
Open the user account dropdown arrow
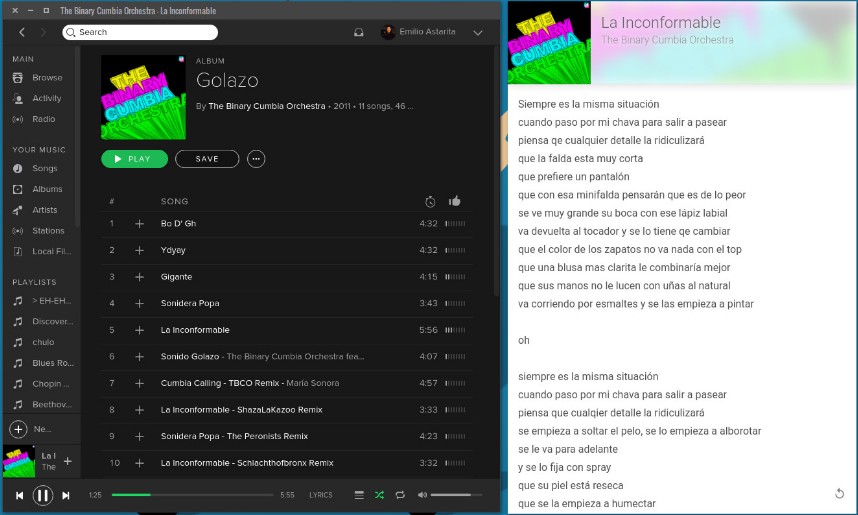[x=477, y=32]
